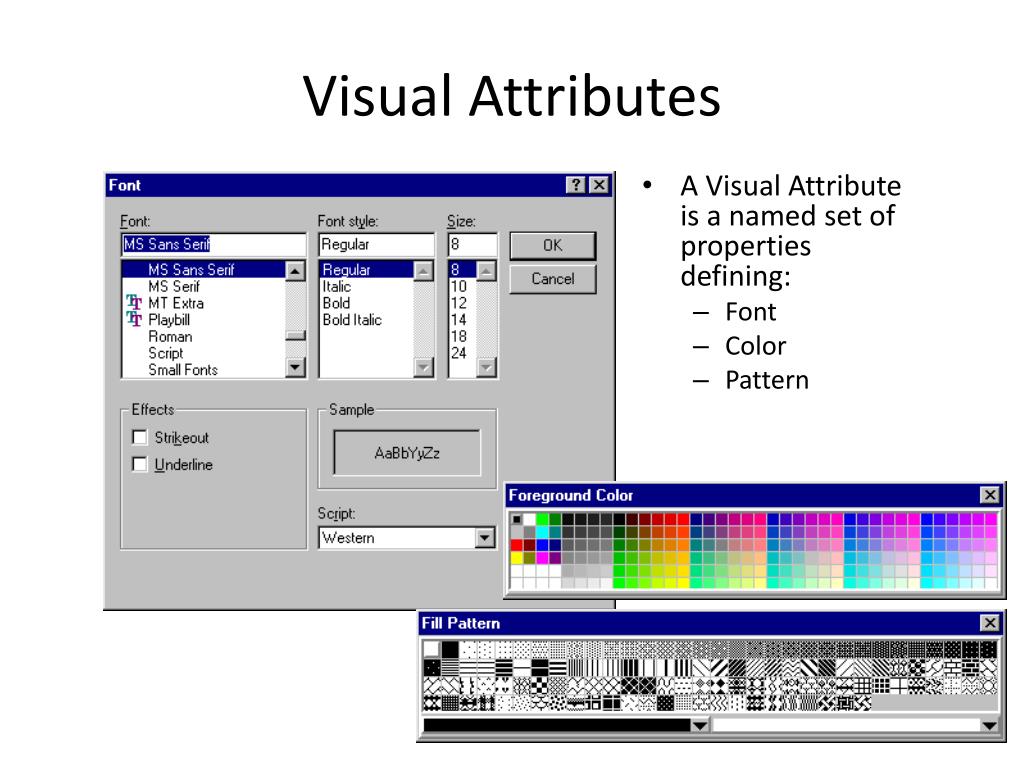Click the Font style input field
The width and height of the screenshot is (1024, 768).
tap(376, 244)
